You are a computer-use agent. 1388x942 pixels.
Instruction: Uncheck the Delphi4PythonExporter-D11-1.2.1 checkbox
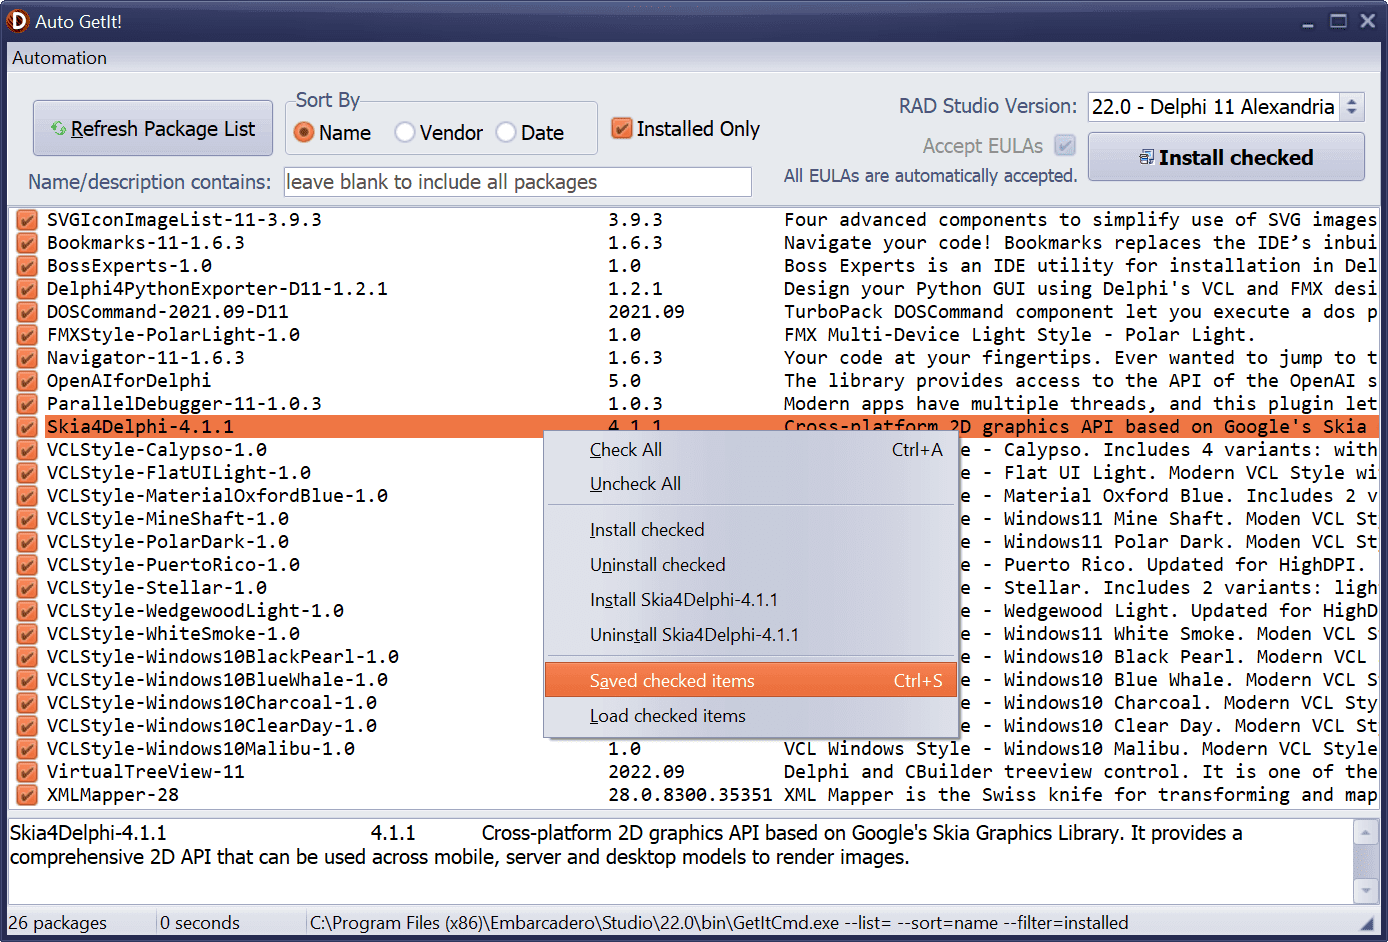click(28, 289)
